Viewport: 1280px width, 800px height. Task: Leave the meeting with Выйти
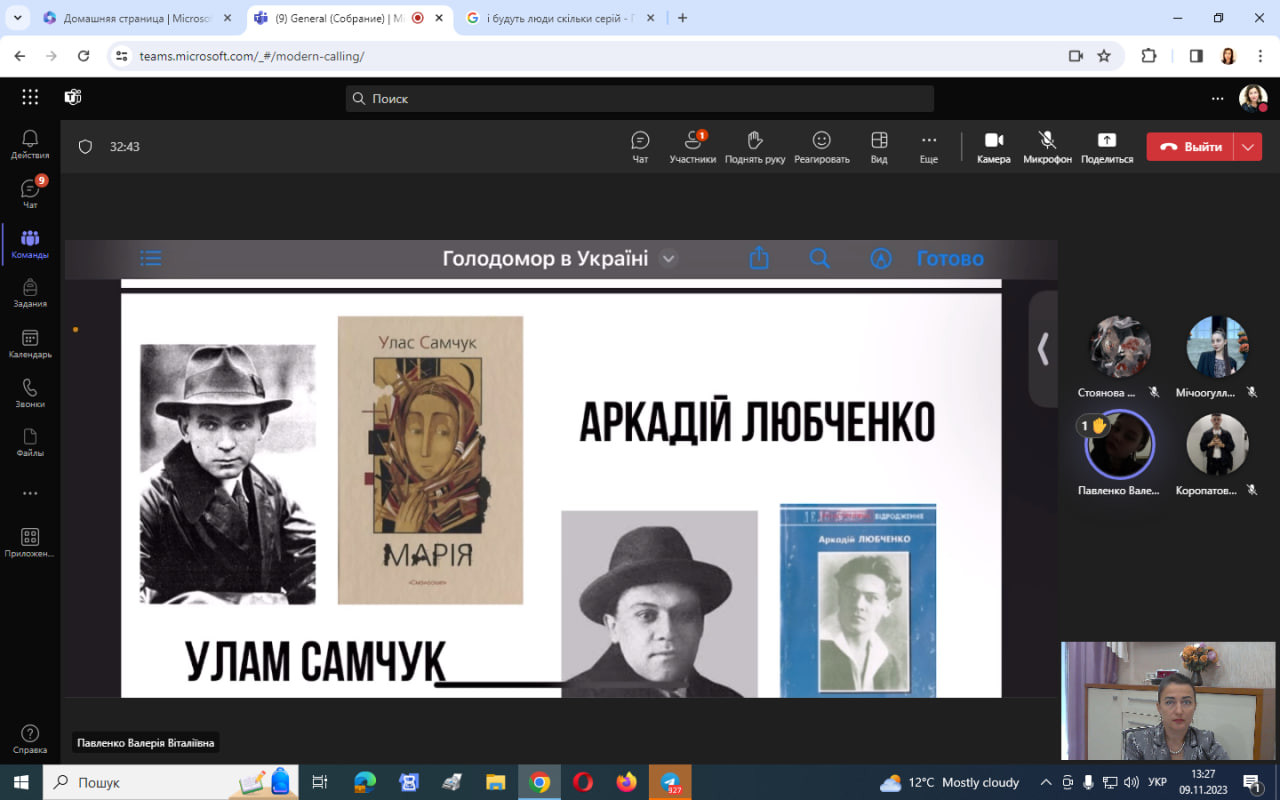1190,147
